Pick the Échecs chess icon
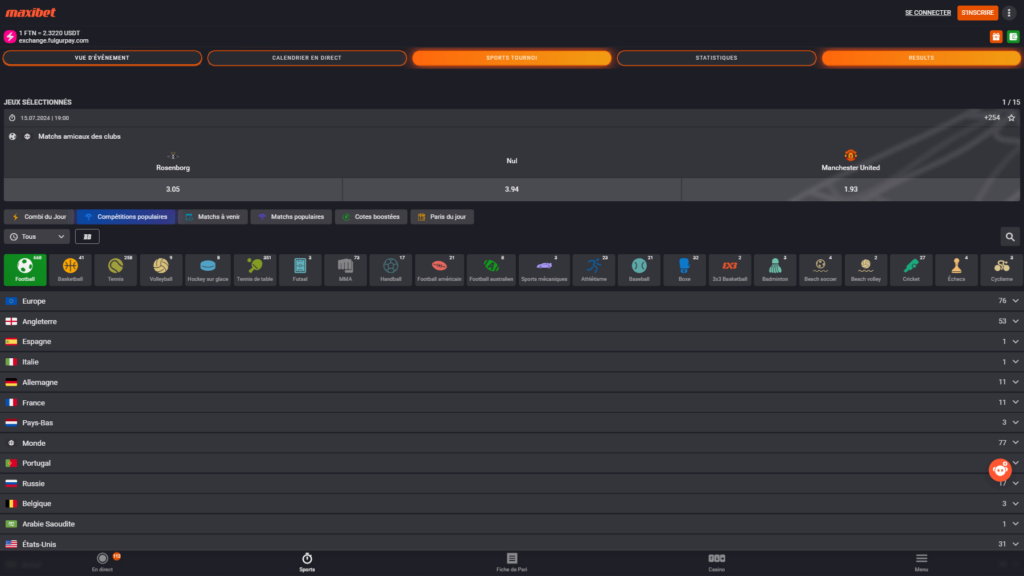Image resolution: width=1024 pixels, height=576 pixels. [x=957, y=269]
